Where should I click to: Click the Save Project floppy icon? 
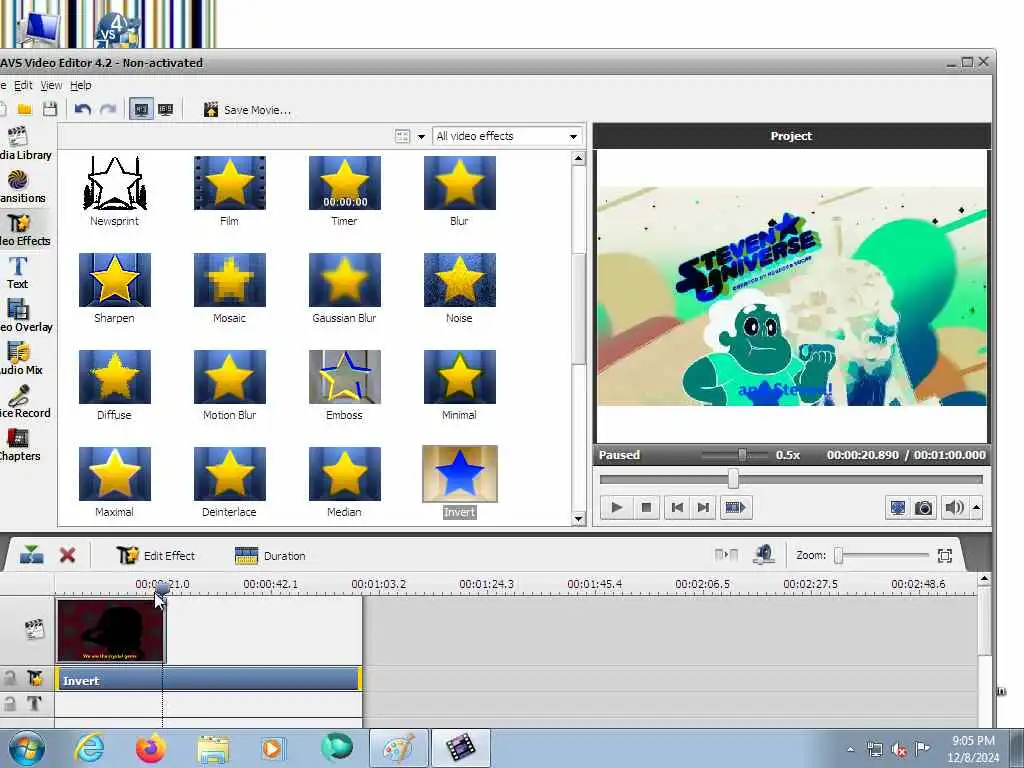pos(50,109)
